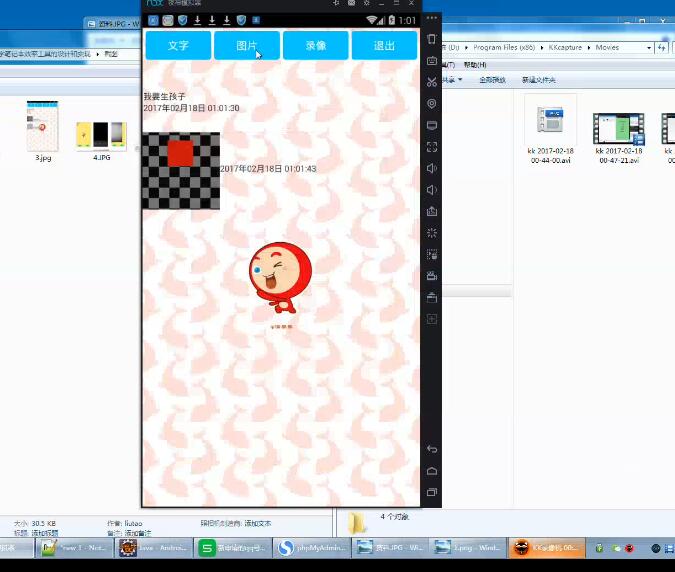Viewport: 675px width, 572px height.
Task: Click the Android back arrow in Nox sidebar
Action: (432, 449)
